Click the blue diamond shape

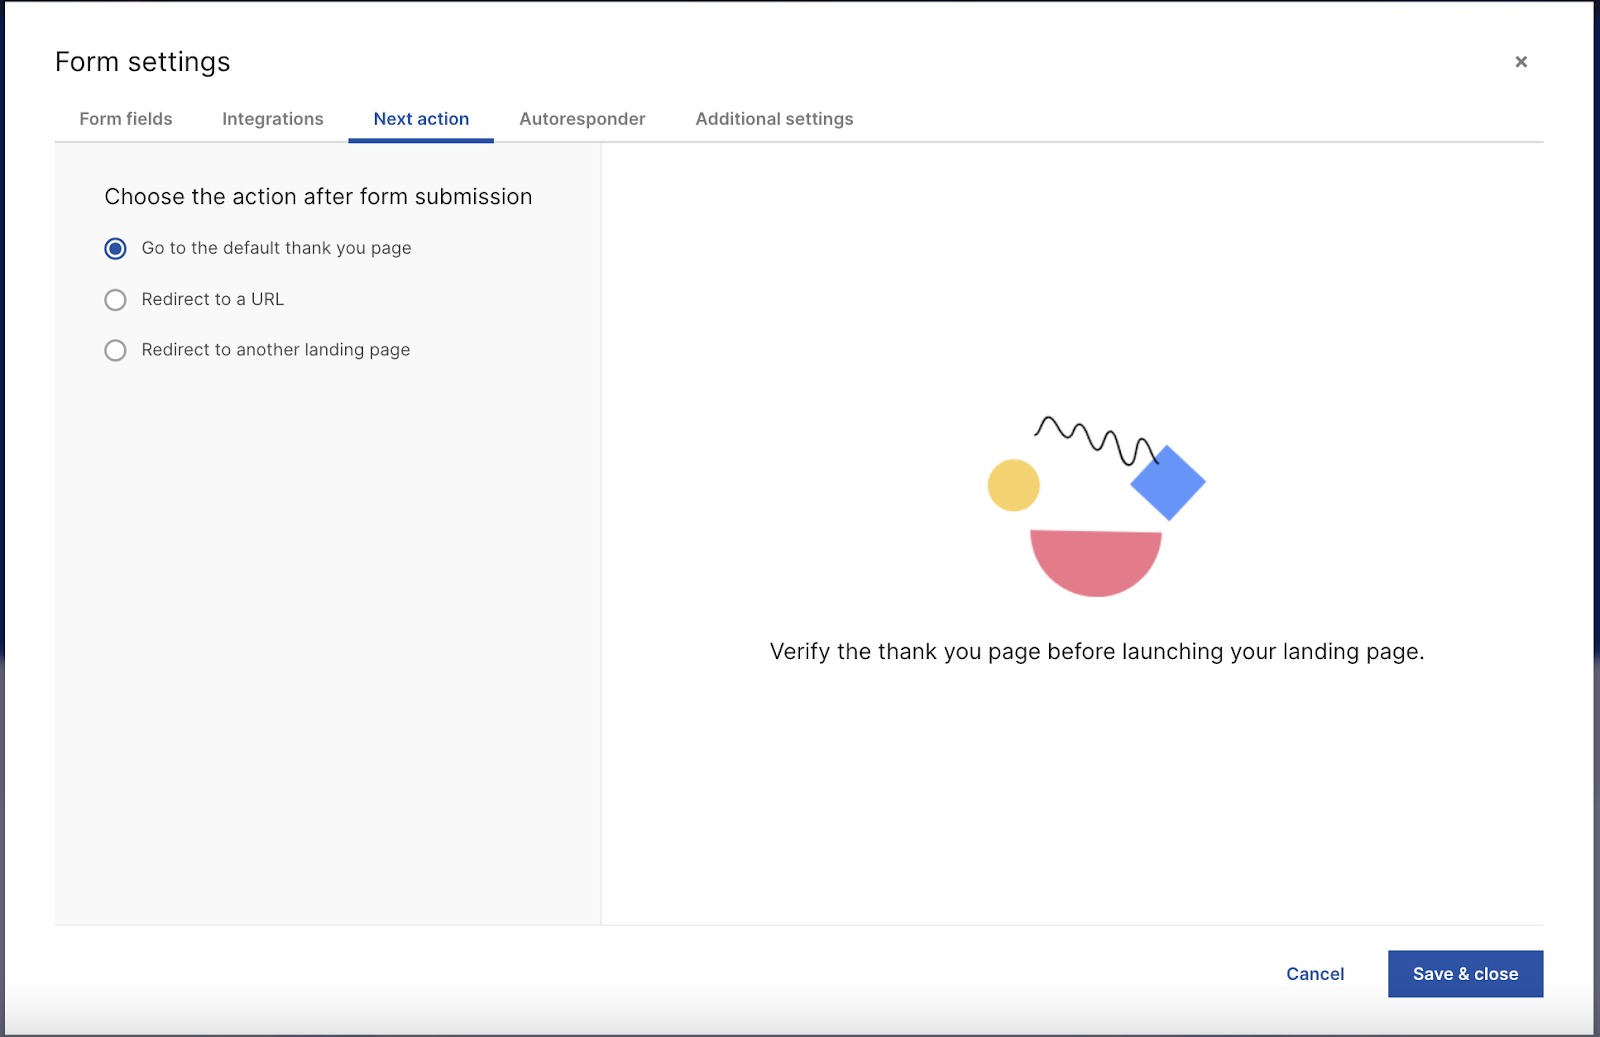click(x=1167, y=484)
